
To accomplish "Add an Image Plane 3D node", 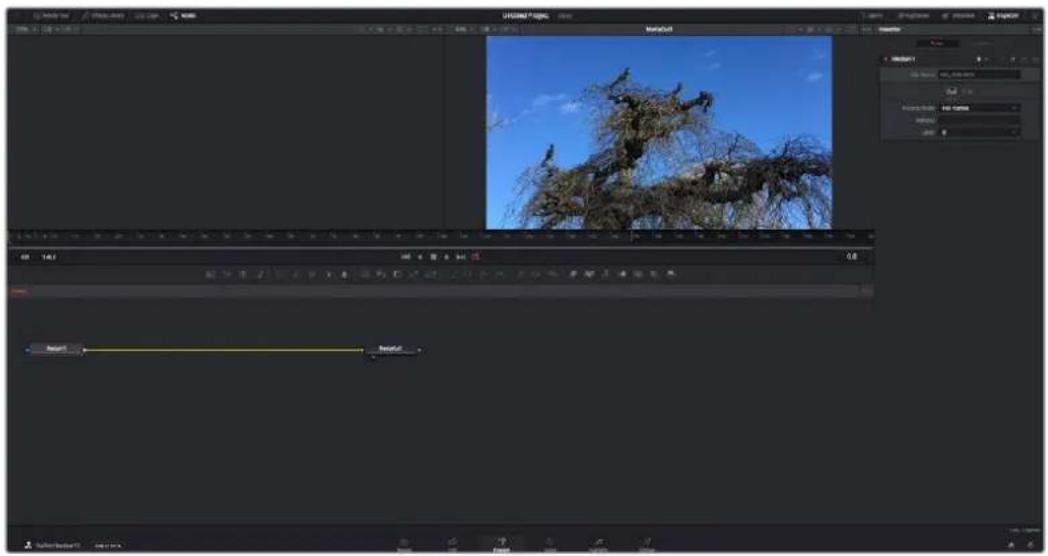I will pyautogui.click(x=573, y=274).
